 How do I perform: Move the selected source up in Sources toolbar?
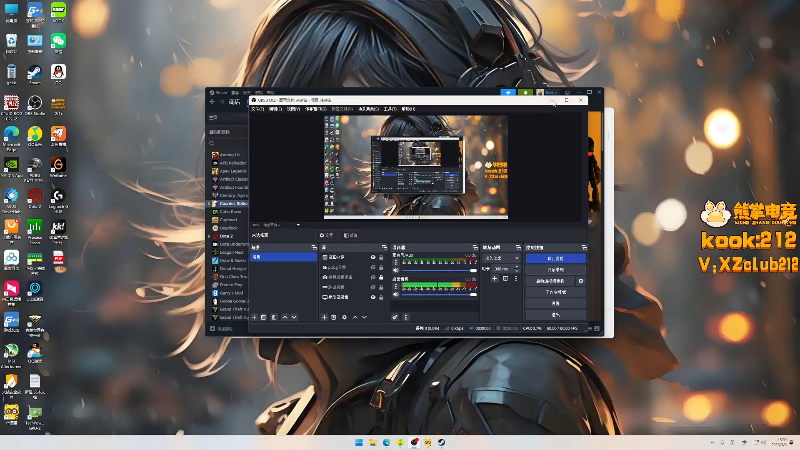click(355, 317)
